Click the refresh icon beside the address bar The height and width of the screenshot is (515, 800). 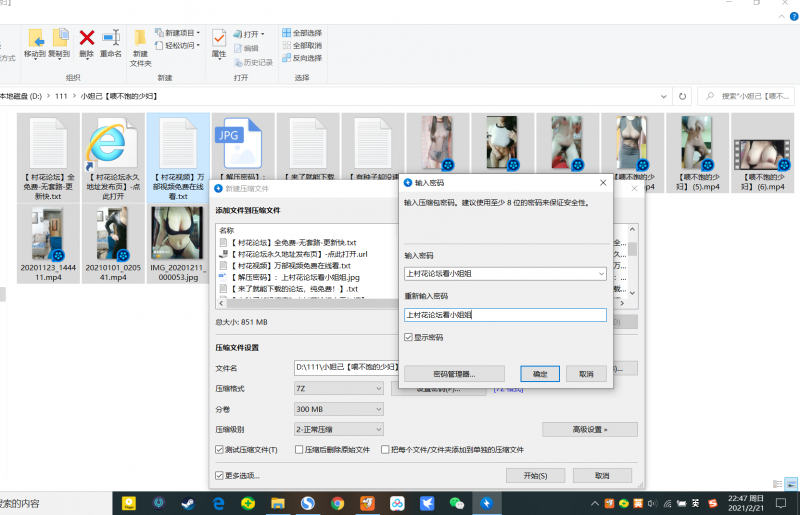[x=683, y=97]
